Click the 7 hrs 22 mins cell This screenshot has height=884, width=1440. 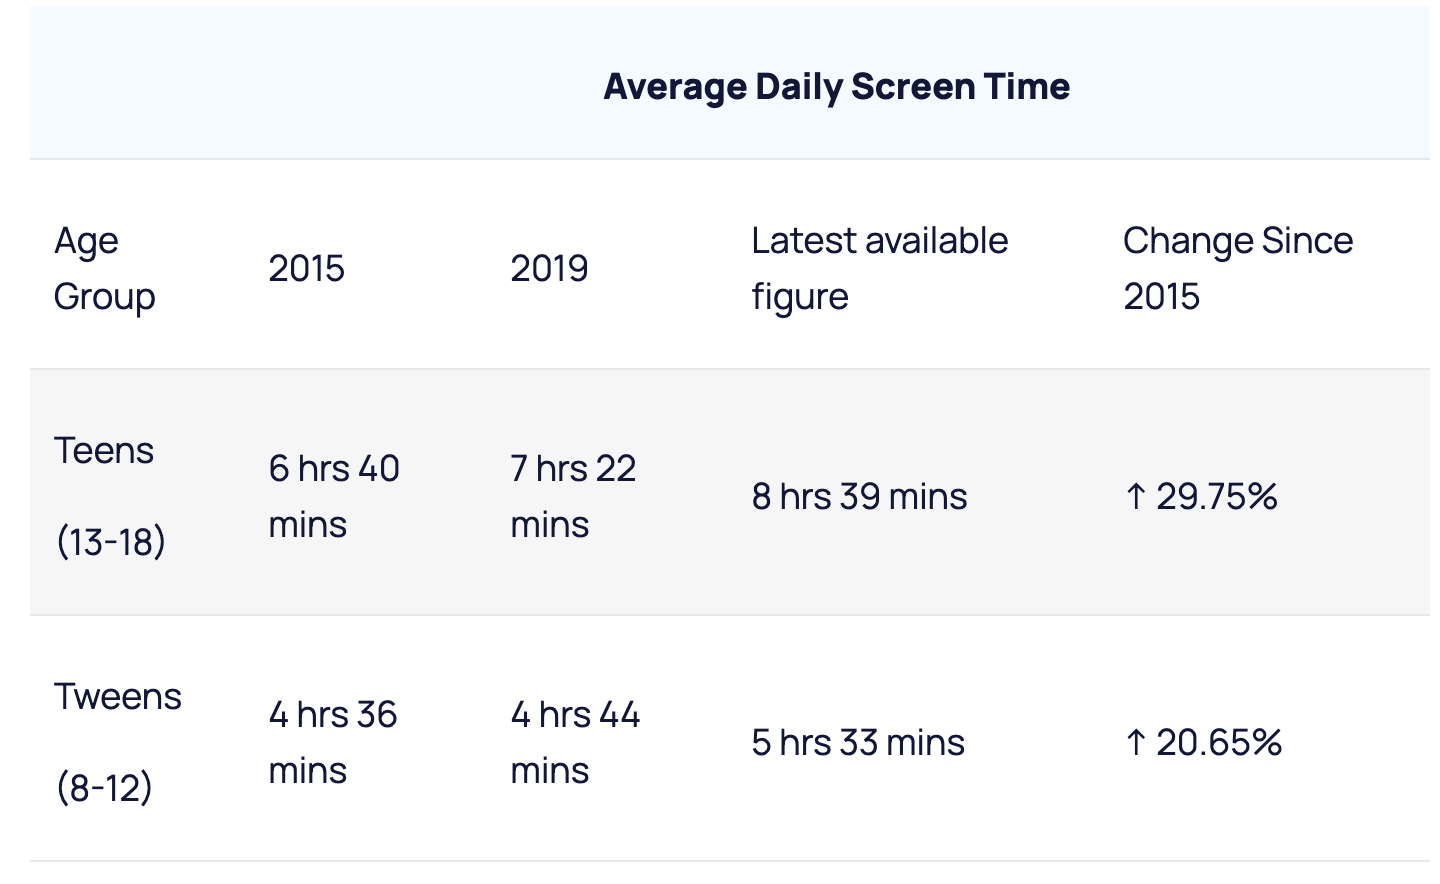pos(573,496)
